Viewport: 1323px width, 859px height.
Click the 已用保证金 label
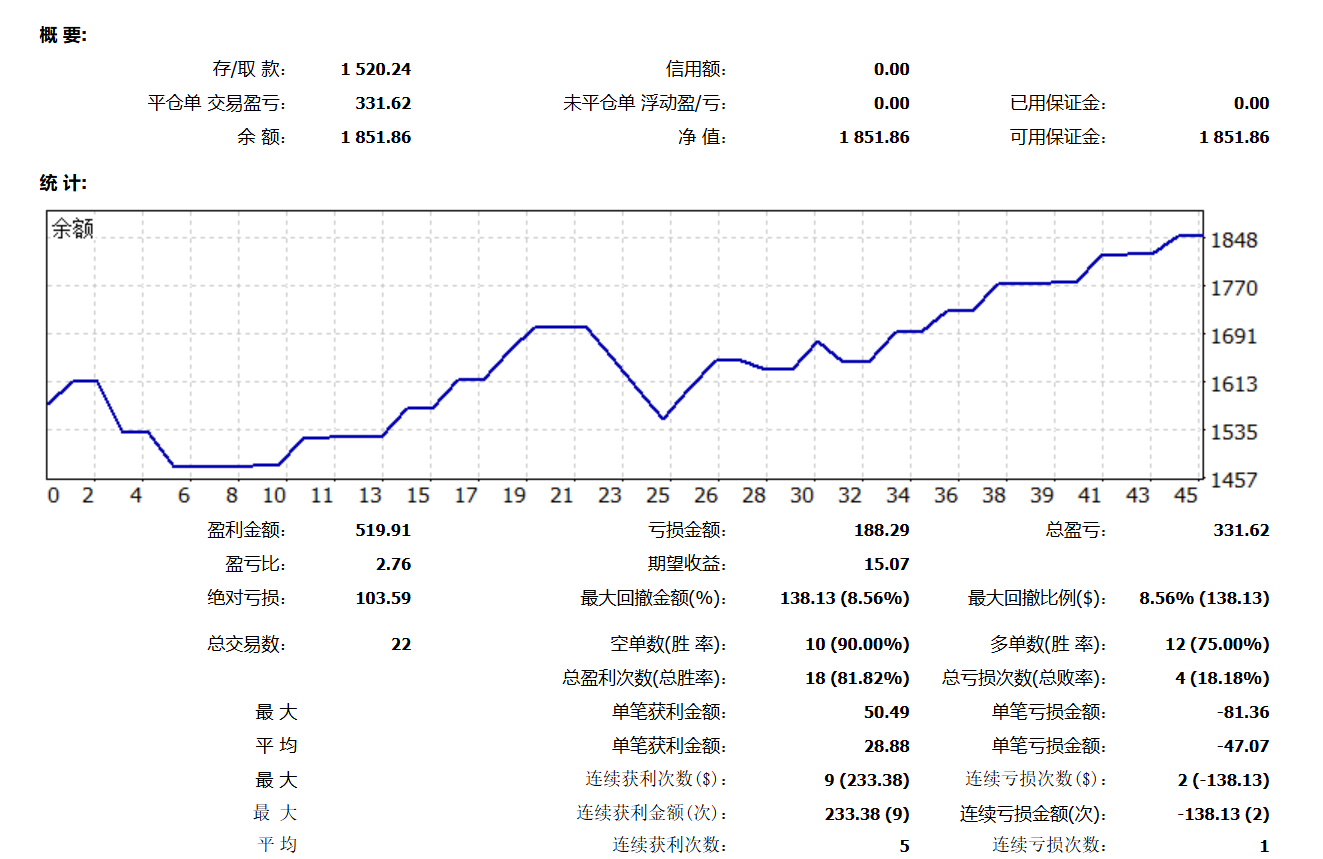(1058, 103)
